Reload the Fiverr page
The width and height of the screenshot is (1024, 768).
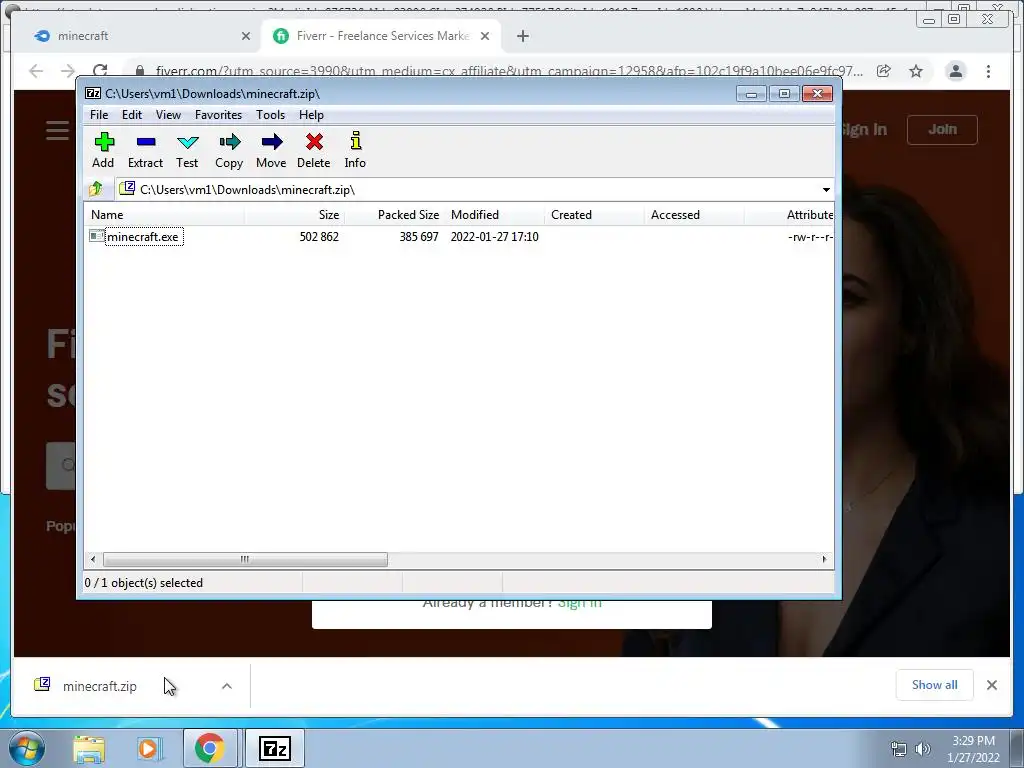point(100,71)
